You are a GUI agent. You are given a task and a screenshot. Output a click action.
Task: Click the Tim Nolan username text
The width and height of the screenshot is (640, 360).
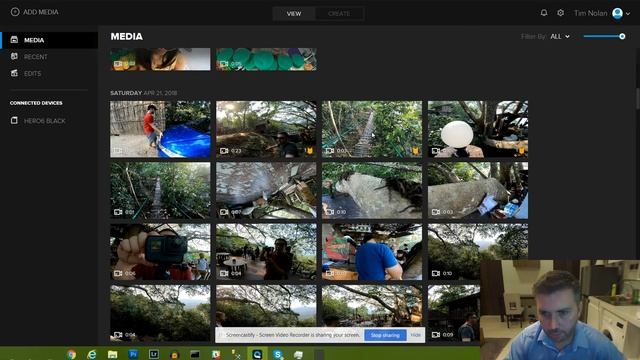click(590, 13)
